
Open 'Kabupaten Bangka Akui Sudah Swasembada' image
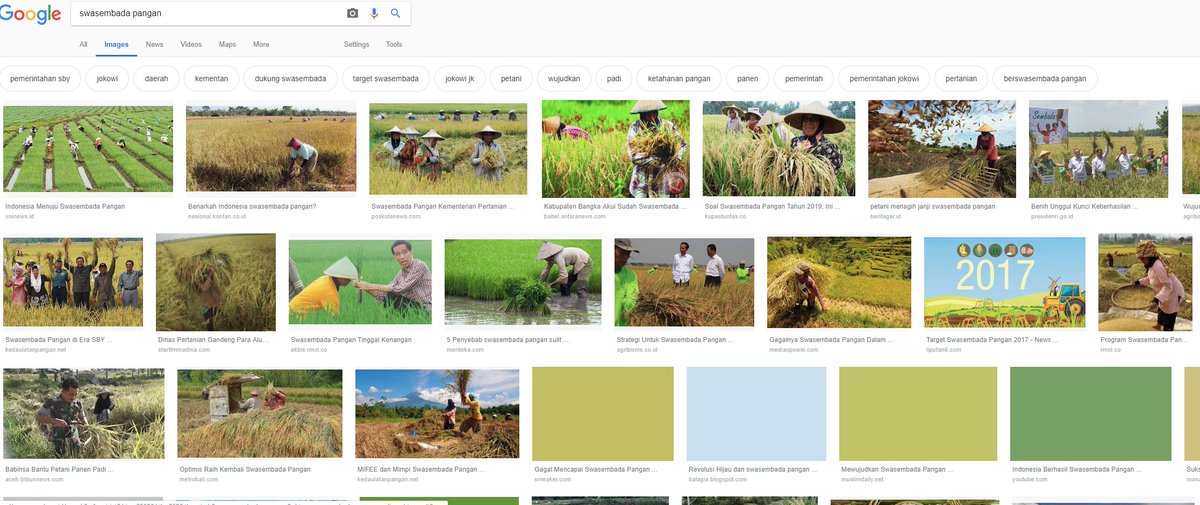coord(616,148)
